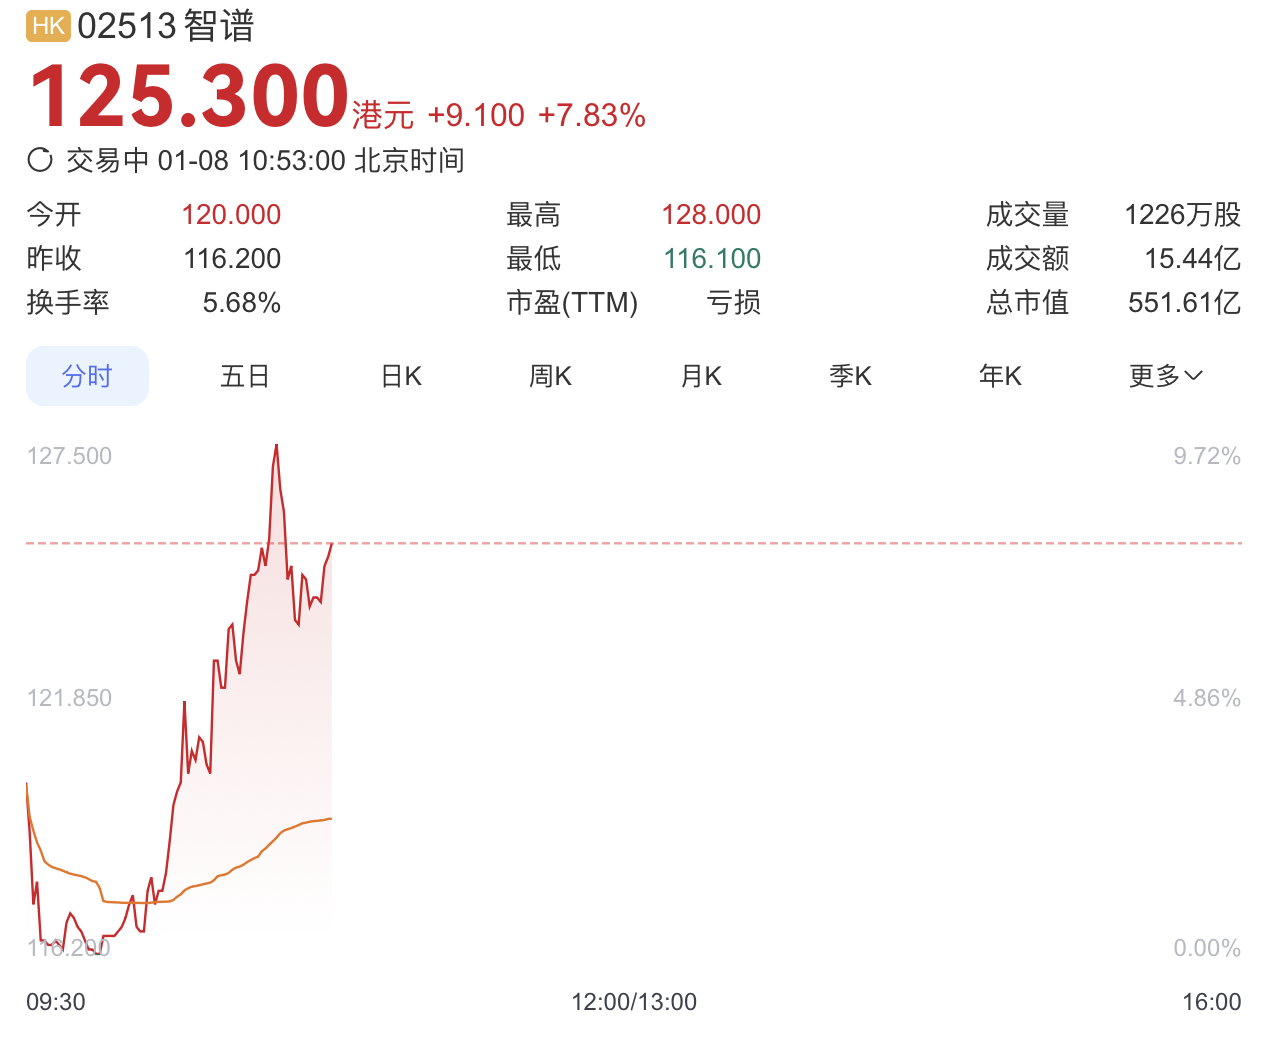Select the 分时 chart tab
This screenshot has height=1044, width=1262.
pyautogui.click(x=87, y=376)
